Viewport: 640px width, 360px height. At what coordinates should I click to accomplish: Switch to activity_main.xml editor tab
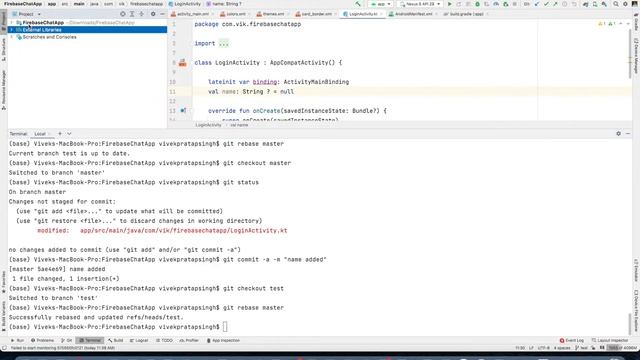pyautogui.click(x=192, y=14)
